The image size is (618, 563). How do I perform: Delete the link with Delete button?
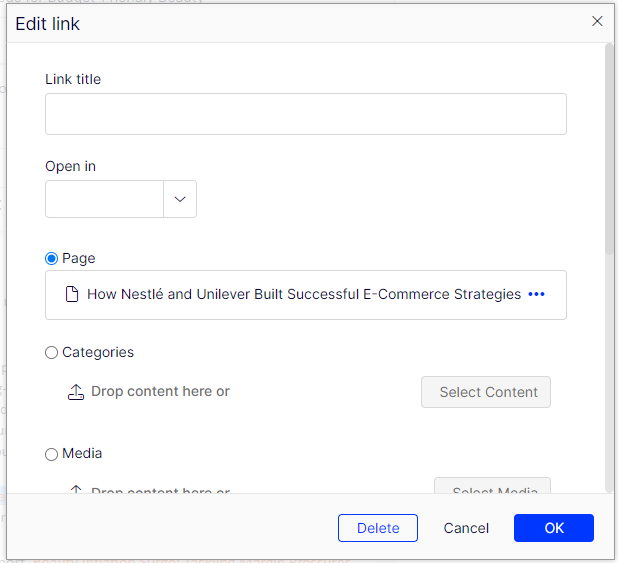click(x=378, y=528)
